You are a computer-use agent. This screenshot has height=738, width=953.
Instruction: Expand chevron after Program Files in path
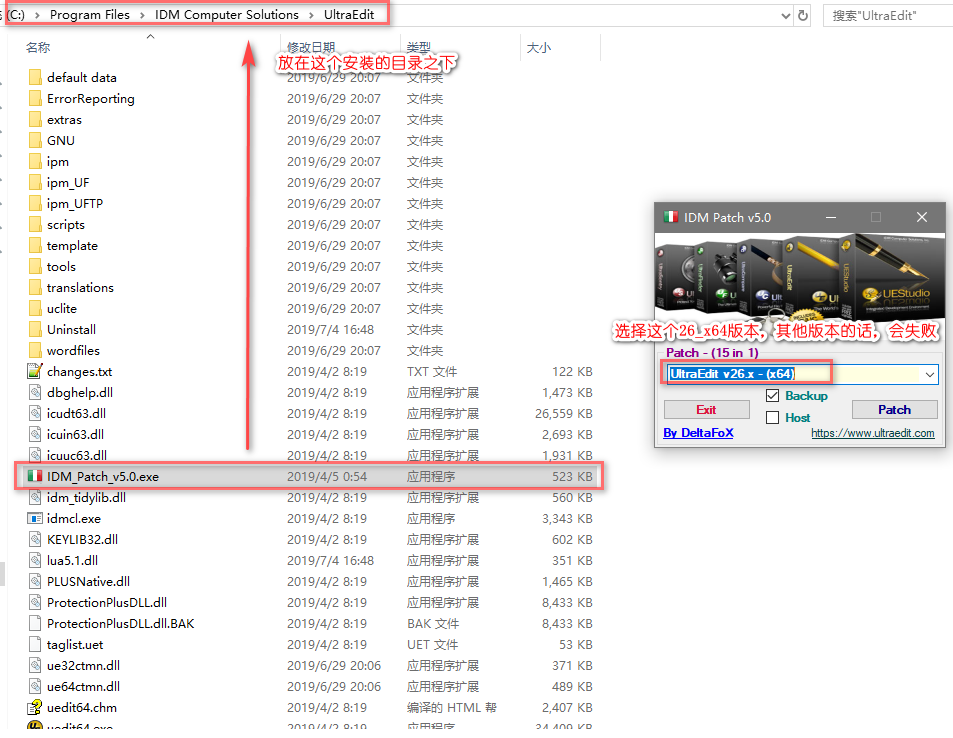click(142, 15)
